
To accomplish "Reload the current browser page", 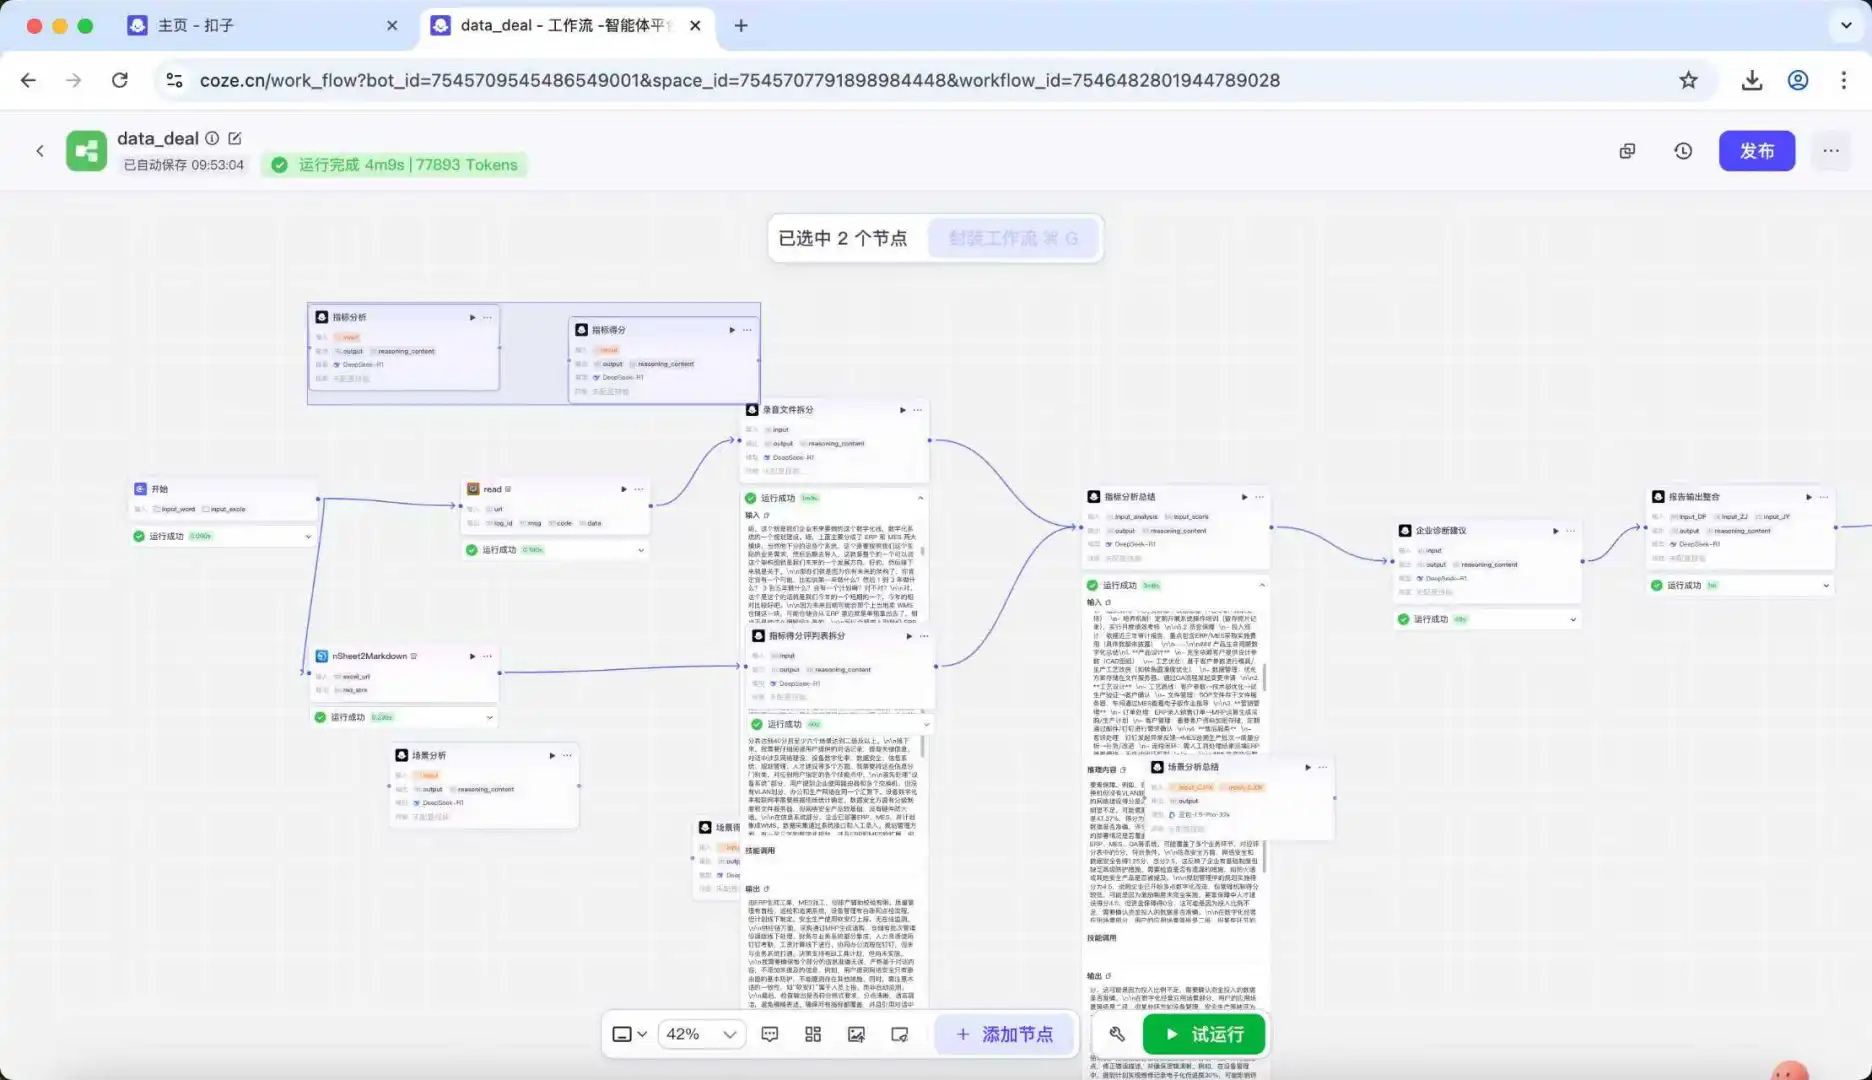I will click(x=120, y=80).
